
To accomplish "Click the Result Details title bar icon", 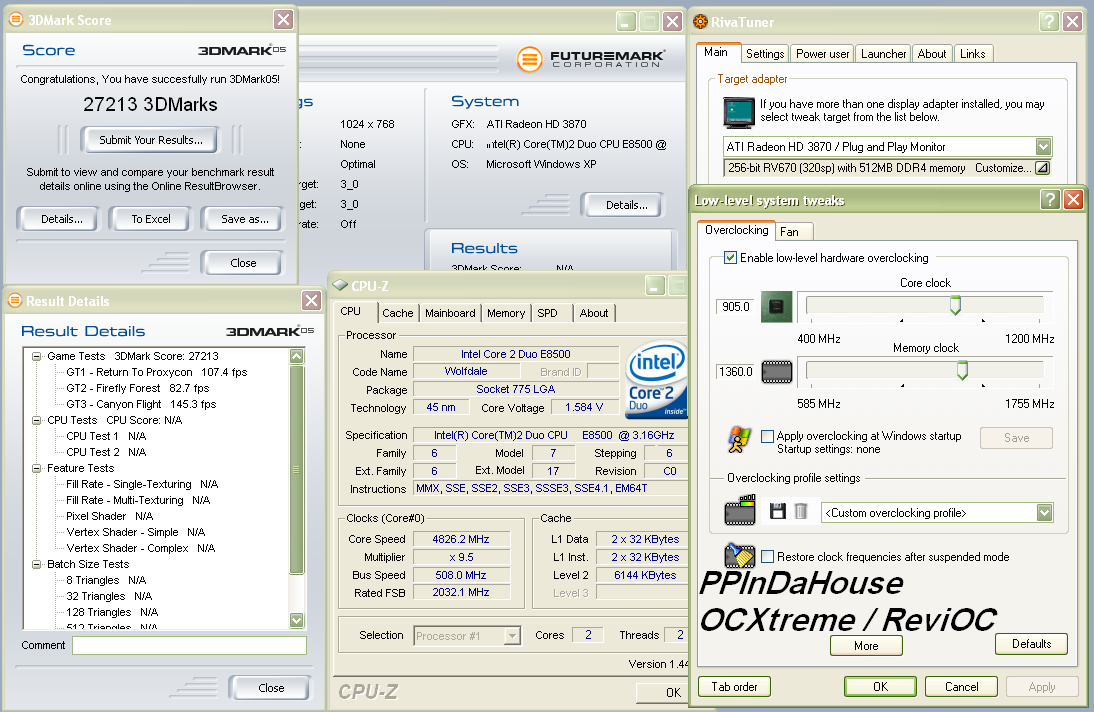I will pos(15,300).
